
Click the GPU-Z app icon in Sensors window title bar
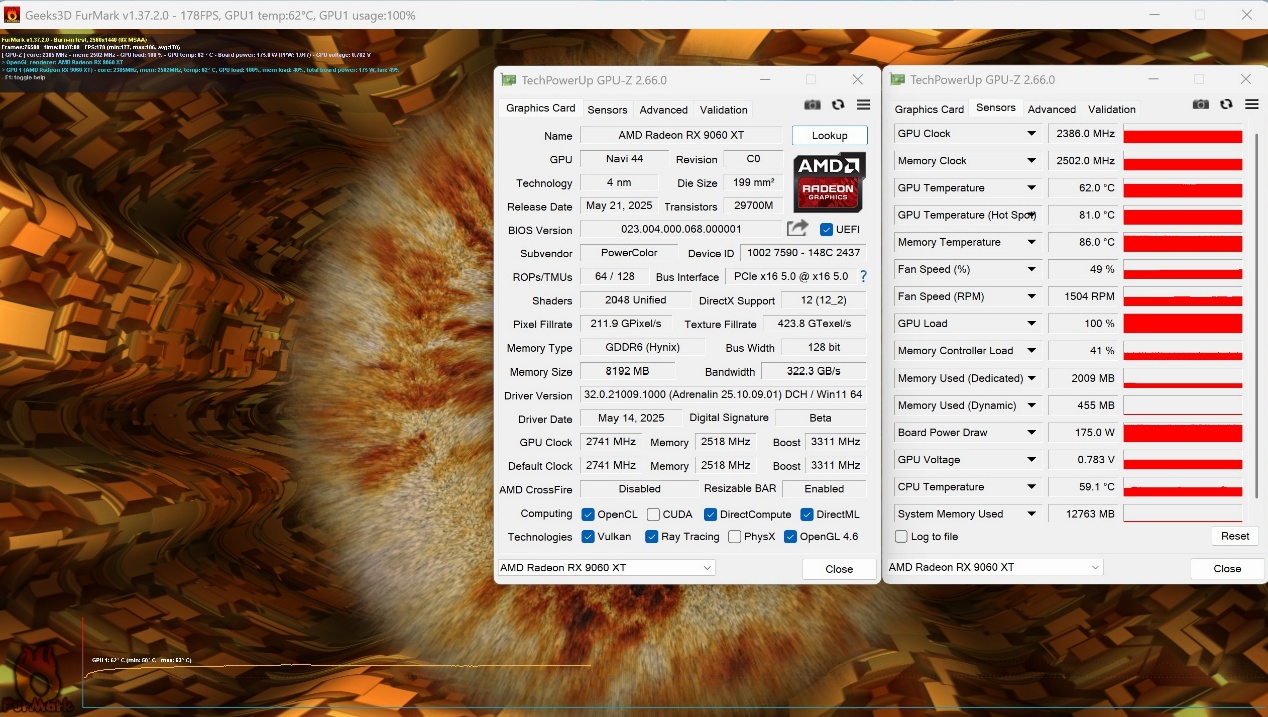click(x=897, y=80)
